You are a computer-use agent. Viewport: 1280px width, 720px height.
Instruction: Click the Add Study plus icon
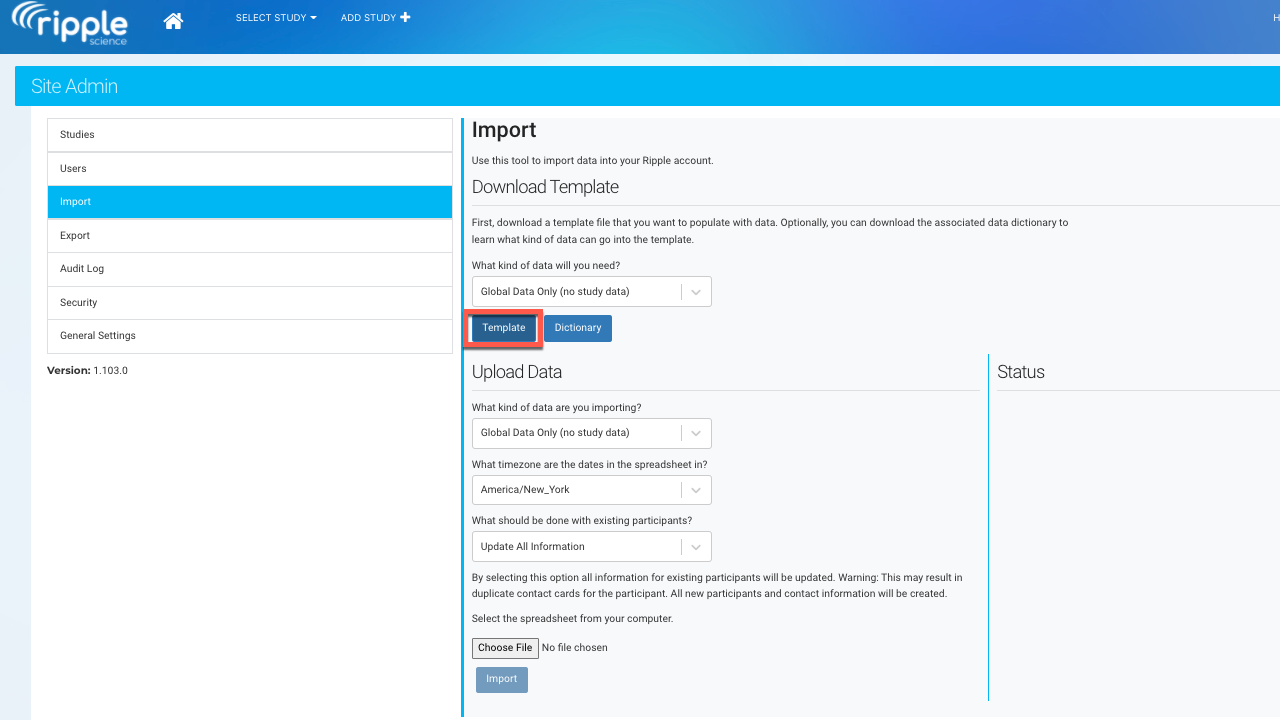click(405, 18)
